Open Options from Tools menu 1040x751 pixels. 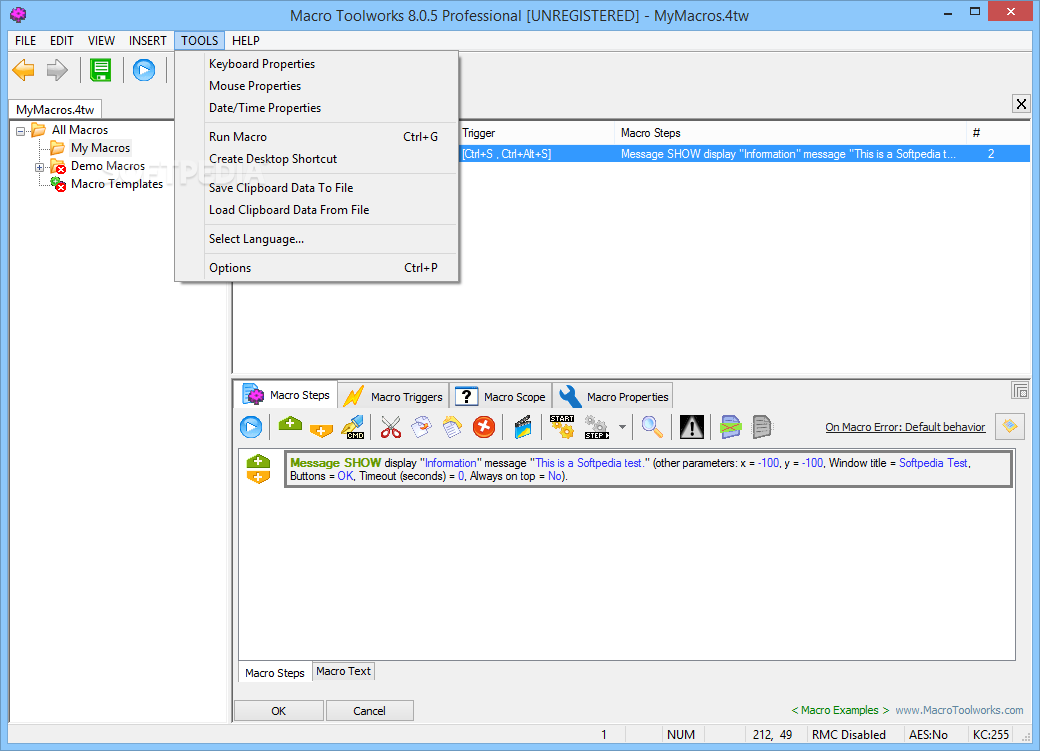point(317,268)
